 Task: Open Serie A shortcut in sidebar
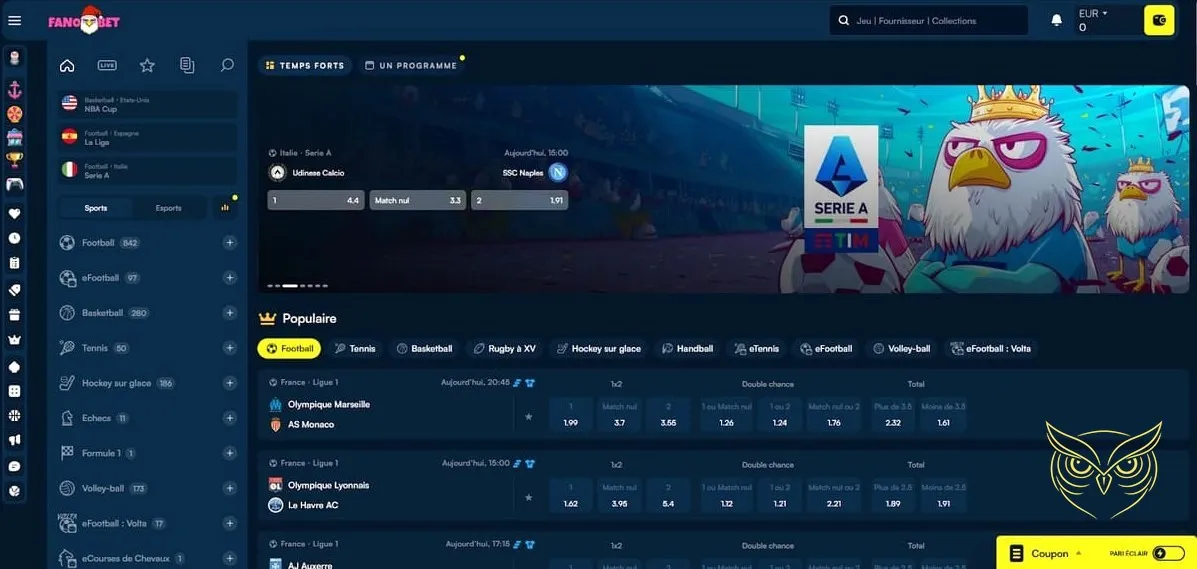pyautogui.click(x=147, y=170)
